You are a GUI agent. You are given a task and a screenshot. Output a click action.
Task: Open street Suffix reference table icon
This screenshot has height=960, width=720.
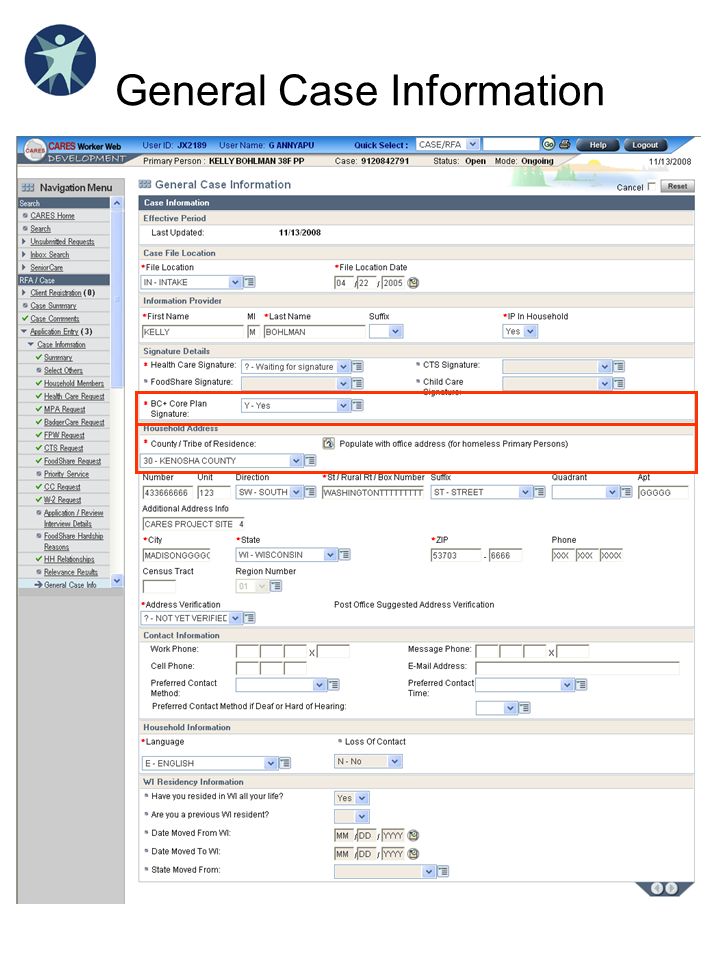(539, 492)
